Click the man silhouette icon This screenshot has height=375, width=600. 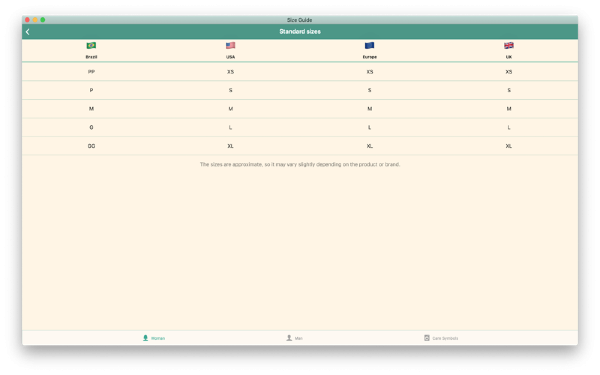click(x=289, y=338)
